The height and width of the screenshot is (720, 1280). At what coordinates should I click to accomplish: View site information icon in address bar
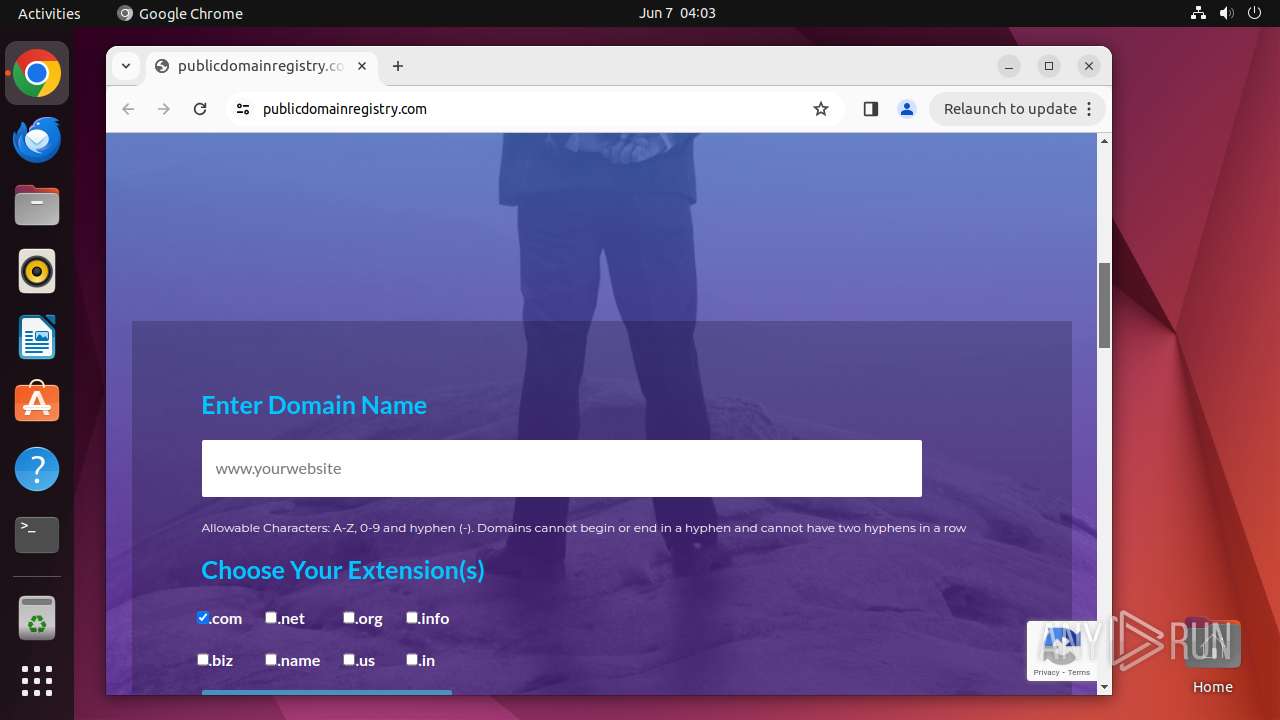point(243,109)
